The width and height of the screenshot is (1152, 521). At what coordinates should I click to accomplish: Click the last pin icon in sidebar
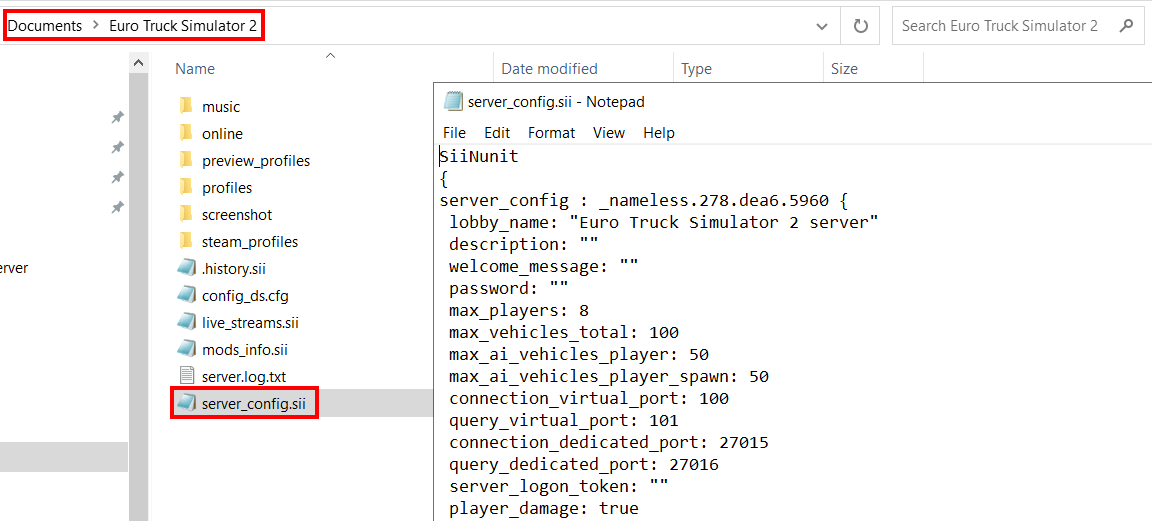point(117,207)
